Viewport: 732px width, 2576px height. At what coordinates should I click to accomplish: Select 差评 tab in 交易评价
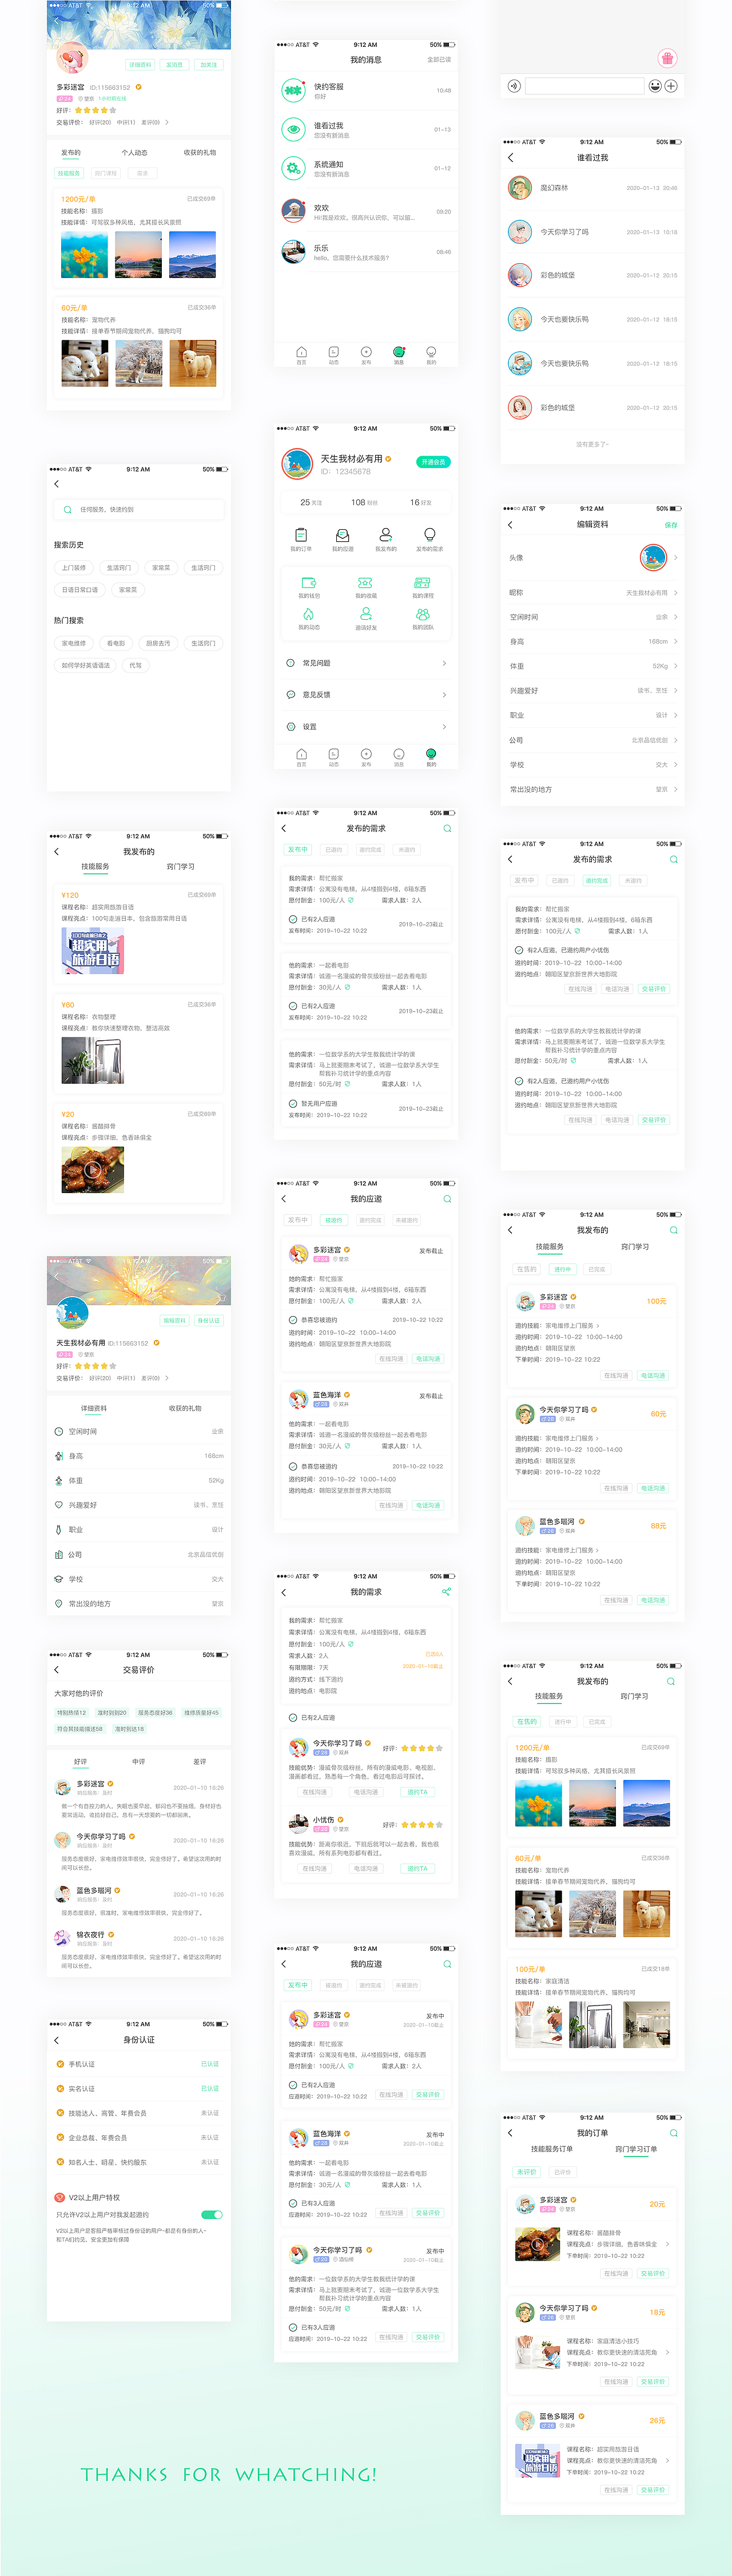[200, 1762]
